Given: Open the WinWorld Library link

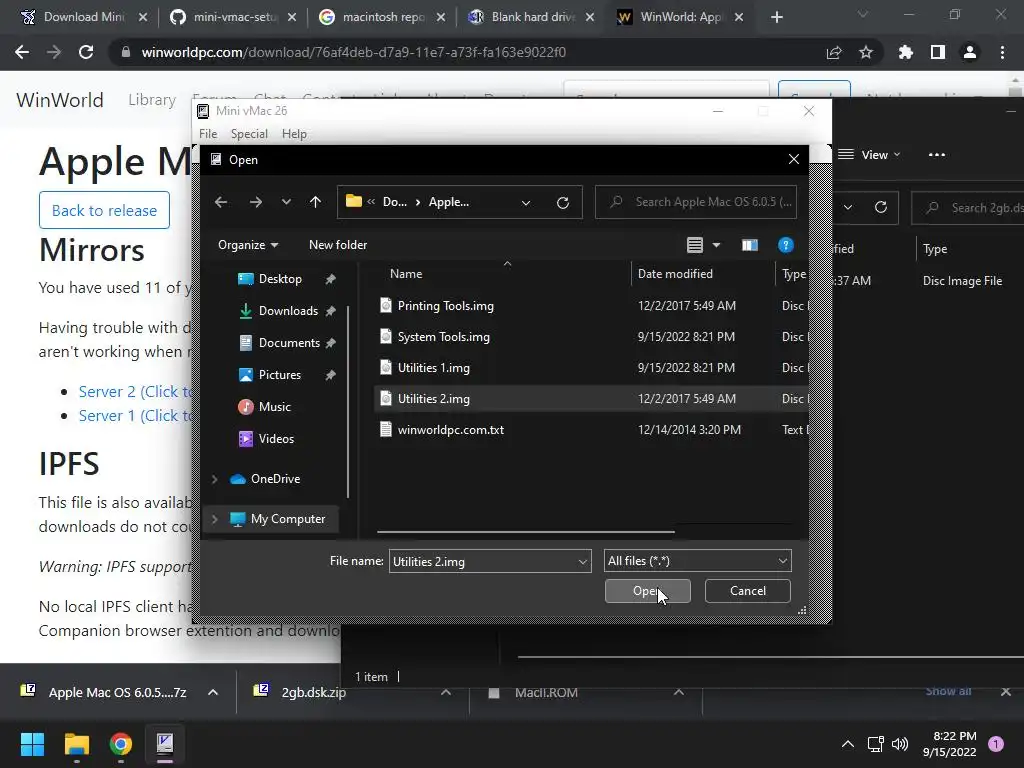Looking at the screenshot, I should coord(152,99).
